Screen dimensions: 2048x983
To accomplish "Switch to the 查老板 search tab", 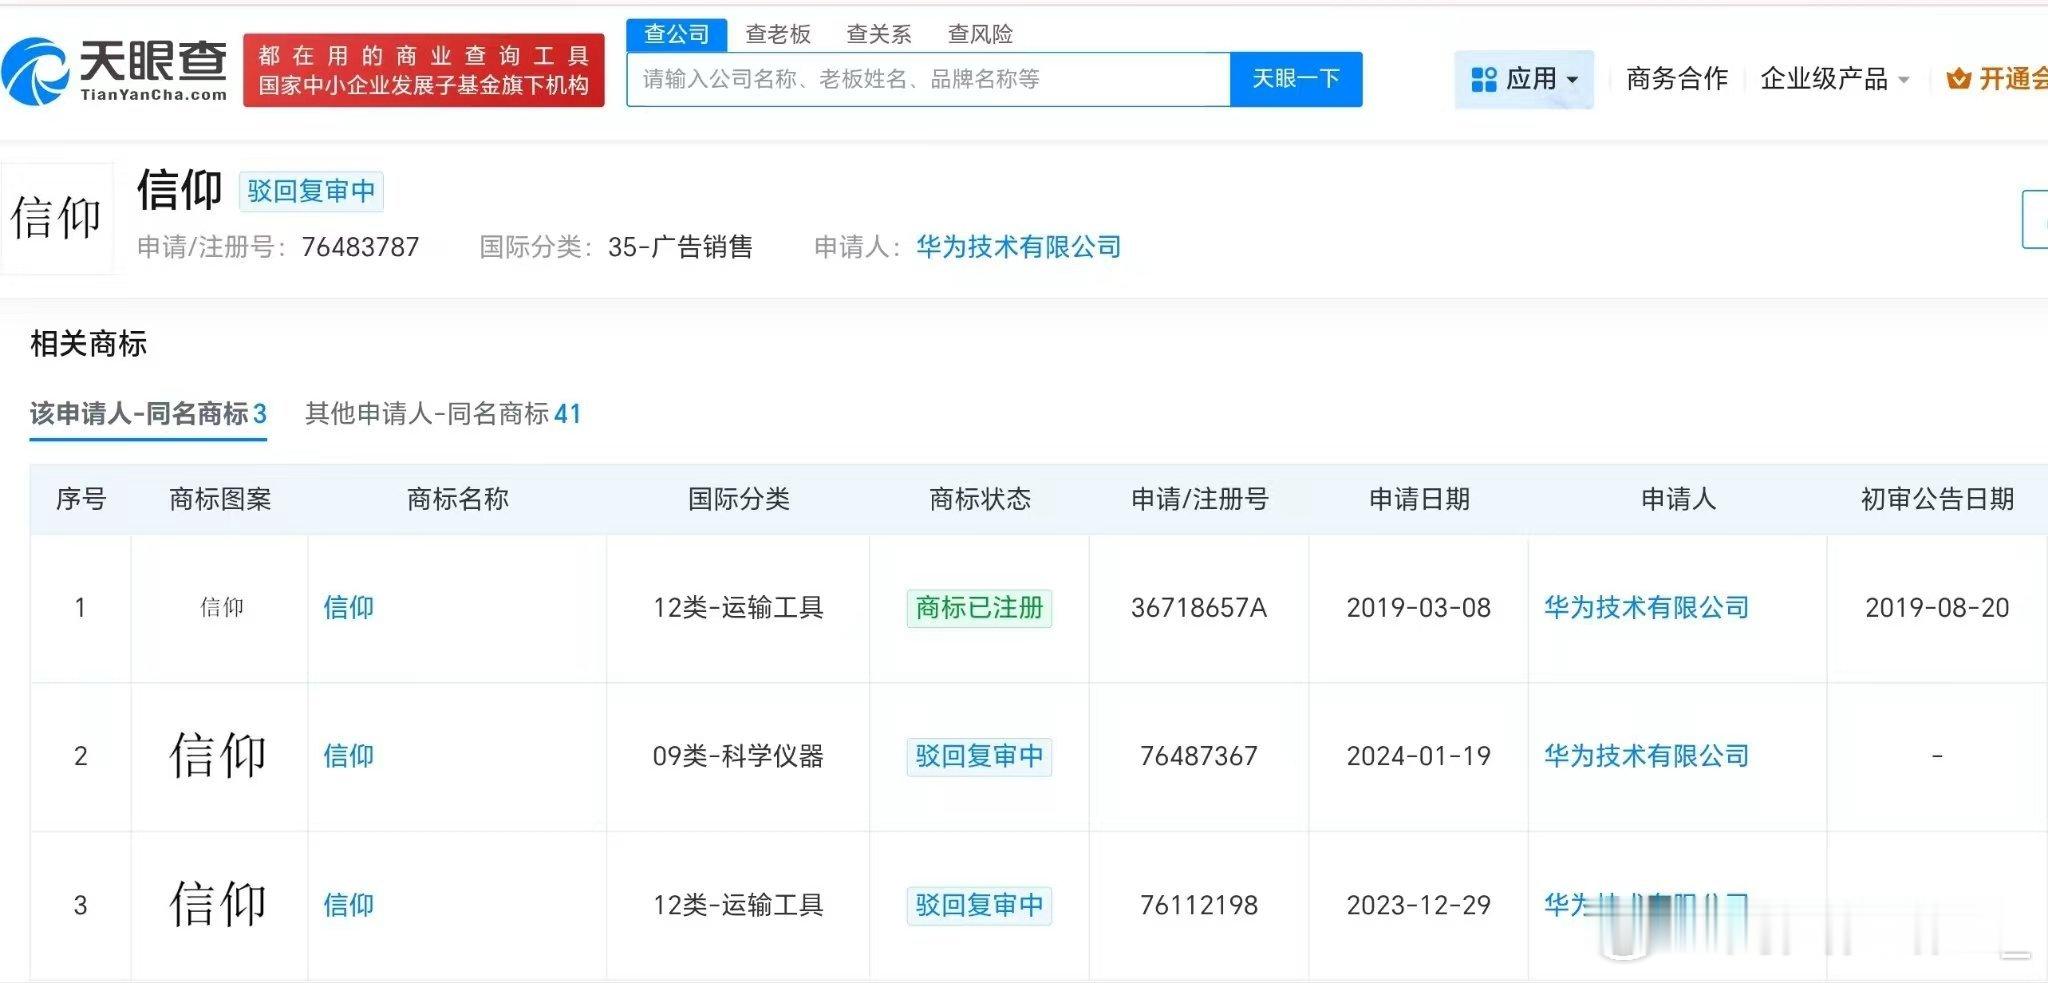I will (778, 34).
